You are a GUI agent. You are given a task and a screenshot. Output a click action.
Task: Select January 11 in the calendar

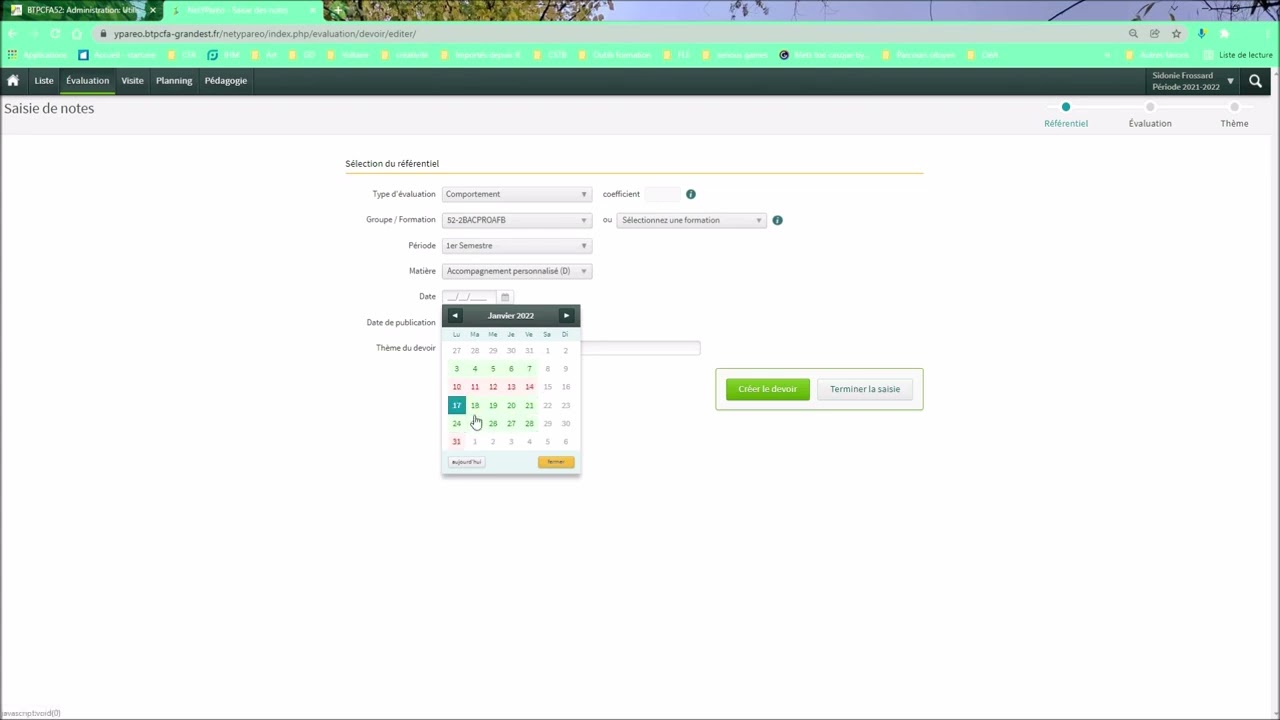tap(475, 387)
